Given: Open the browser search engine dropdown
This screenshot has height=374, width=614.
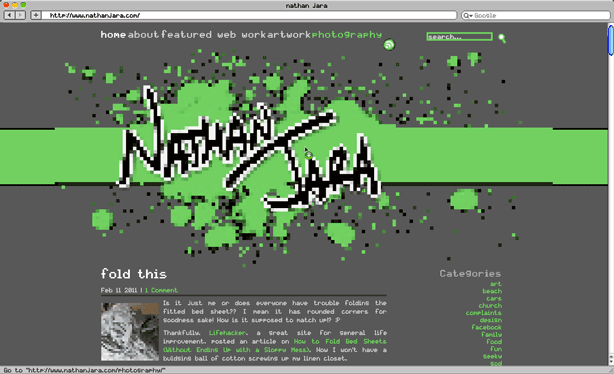Looking at the screenshot, I should pos(468,16).
